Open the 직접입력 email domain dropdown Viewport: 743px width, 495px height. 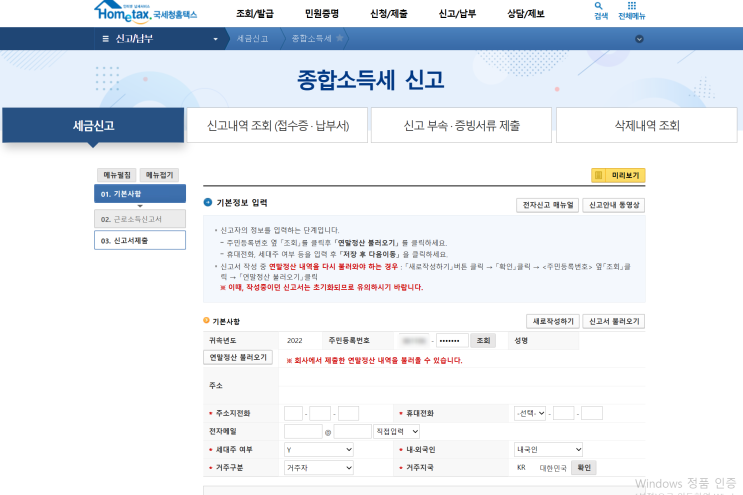(x=397, y=432)
